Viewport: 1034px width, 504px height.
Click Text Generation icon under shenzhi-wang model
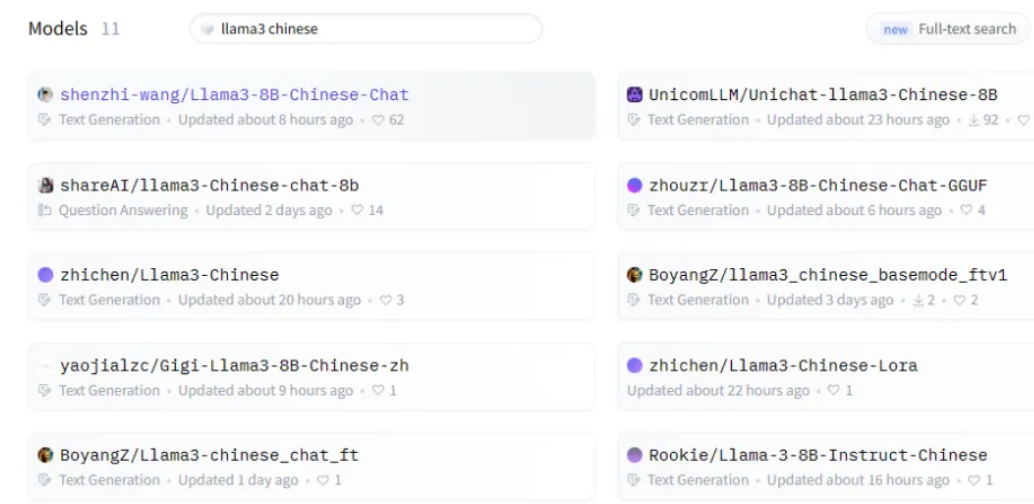(44, 120)
